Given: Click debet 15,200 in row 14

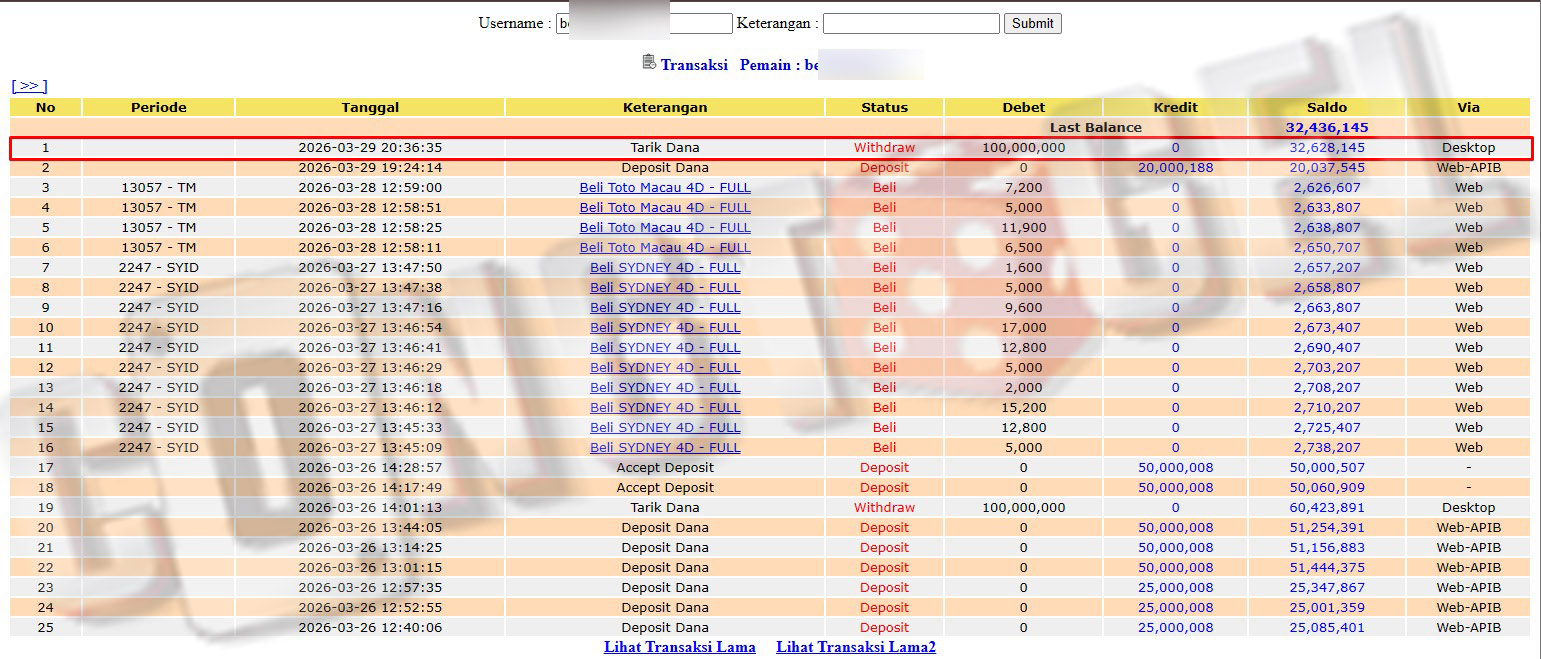Looking at the screenshot, I should pos(1024,407).
